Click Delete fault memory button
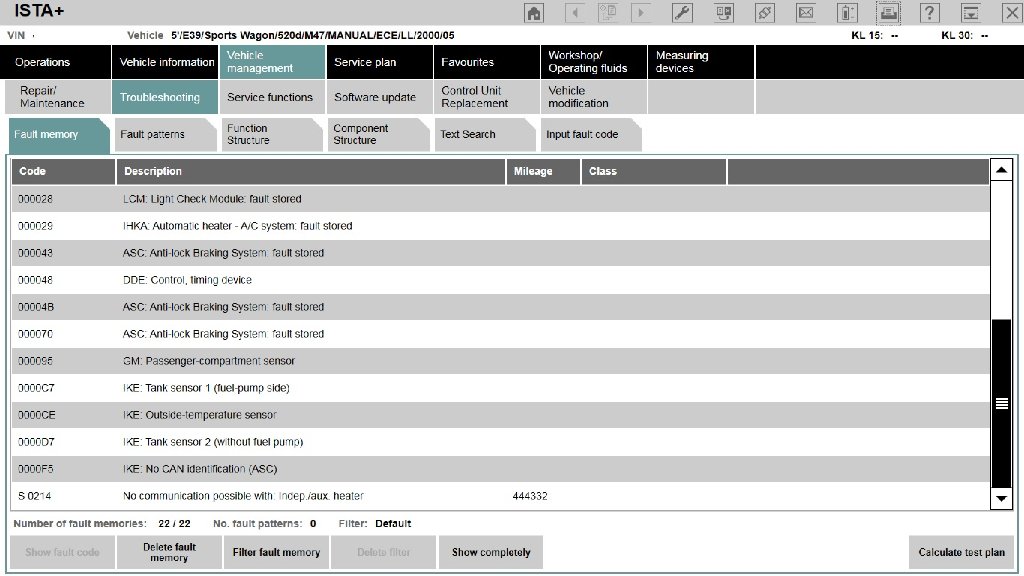This screenshot has width=1024, height=576. click(x=169, y=552)
